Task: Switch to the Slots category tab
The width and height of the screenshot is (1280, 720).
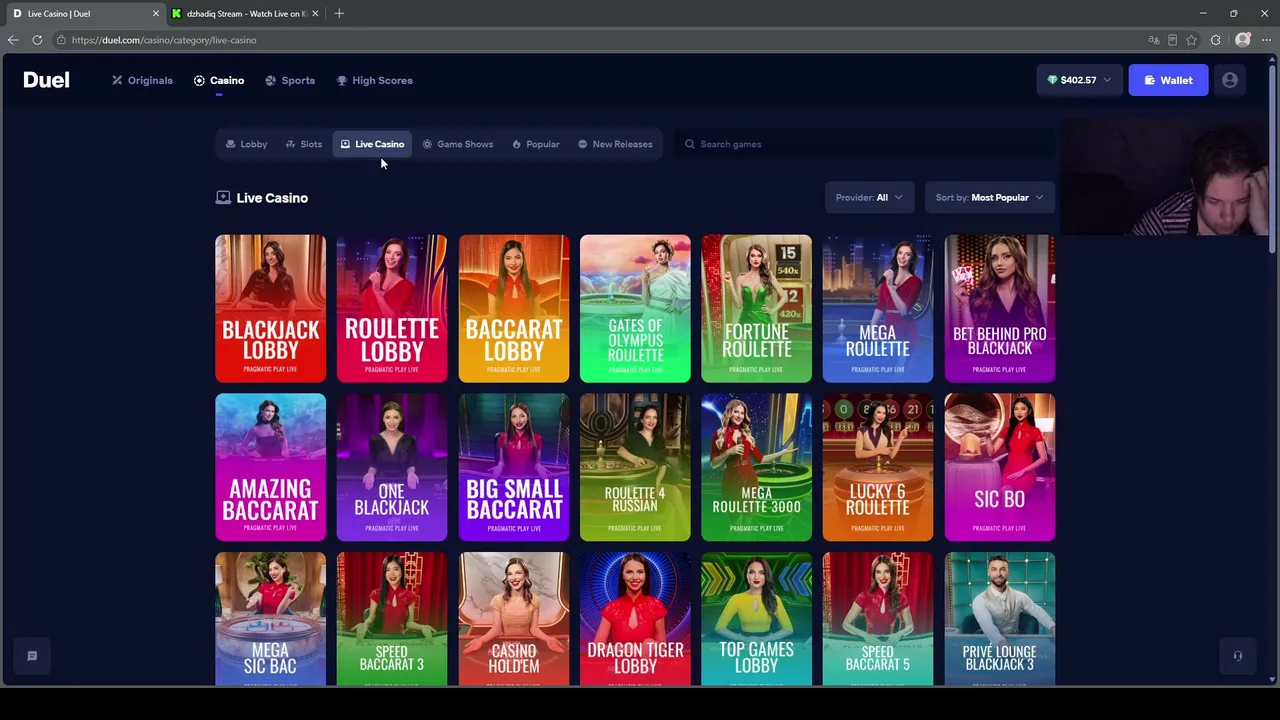Action: [x=304, y=144]
